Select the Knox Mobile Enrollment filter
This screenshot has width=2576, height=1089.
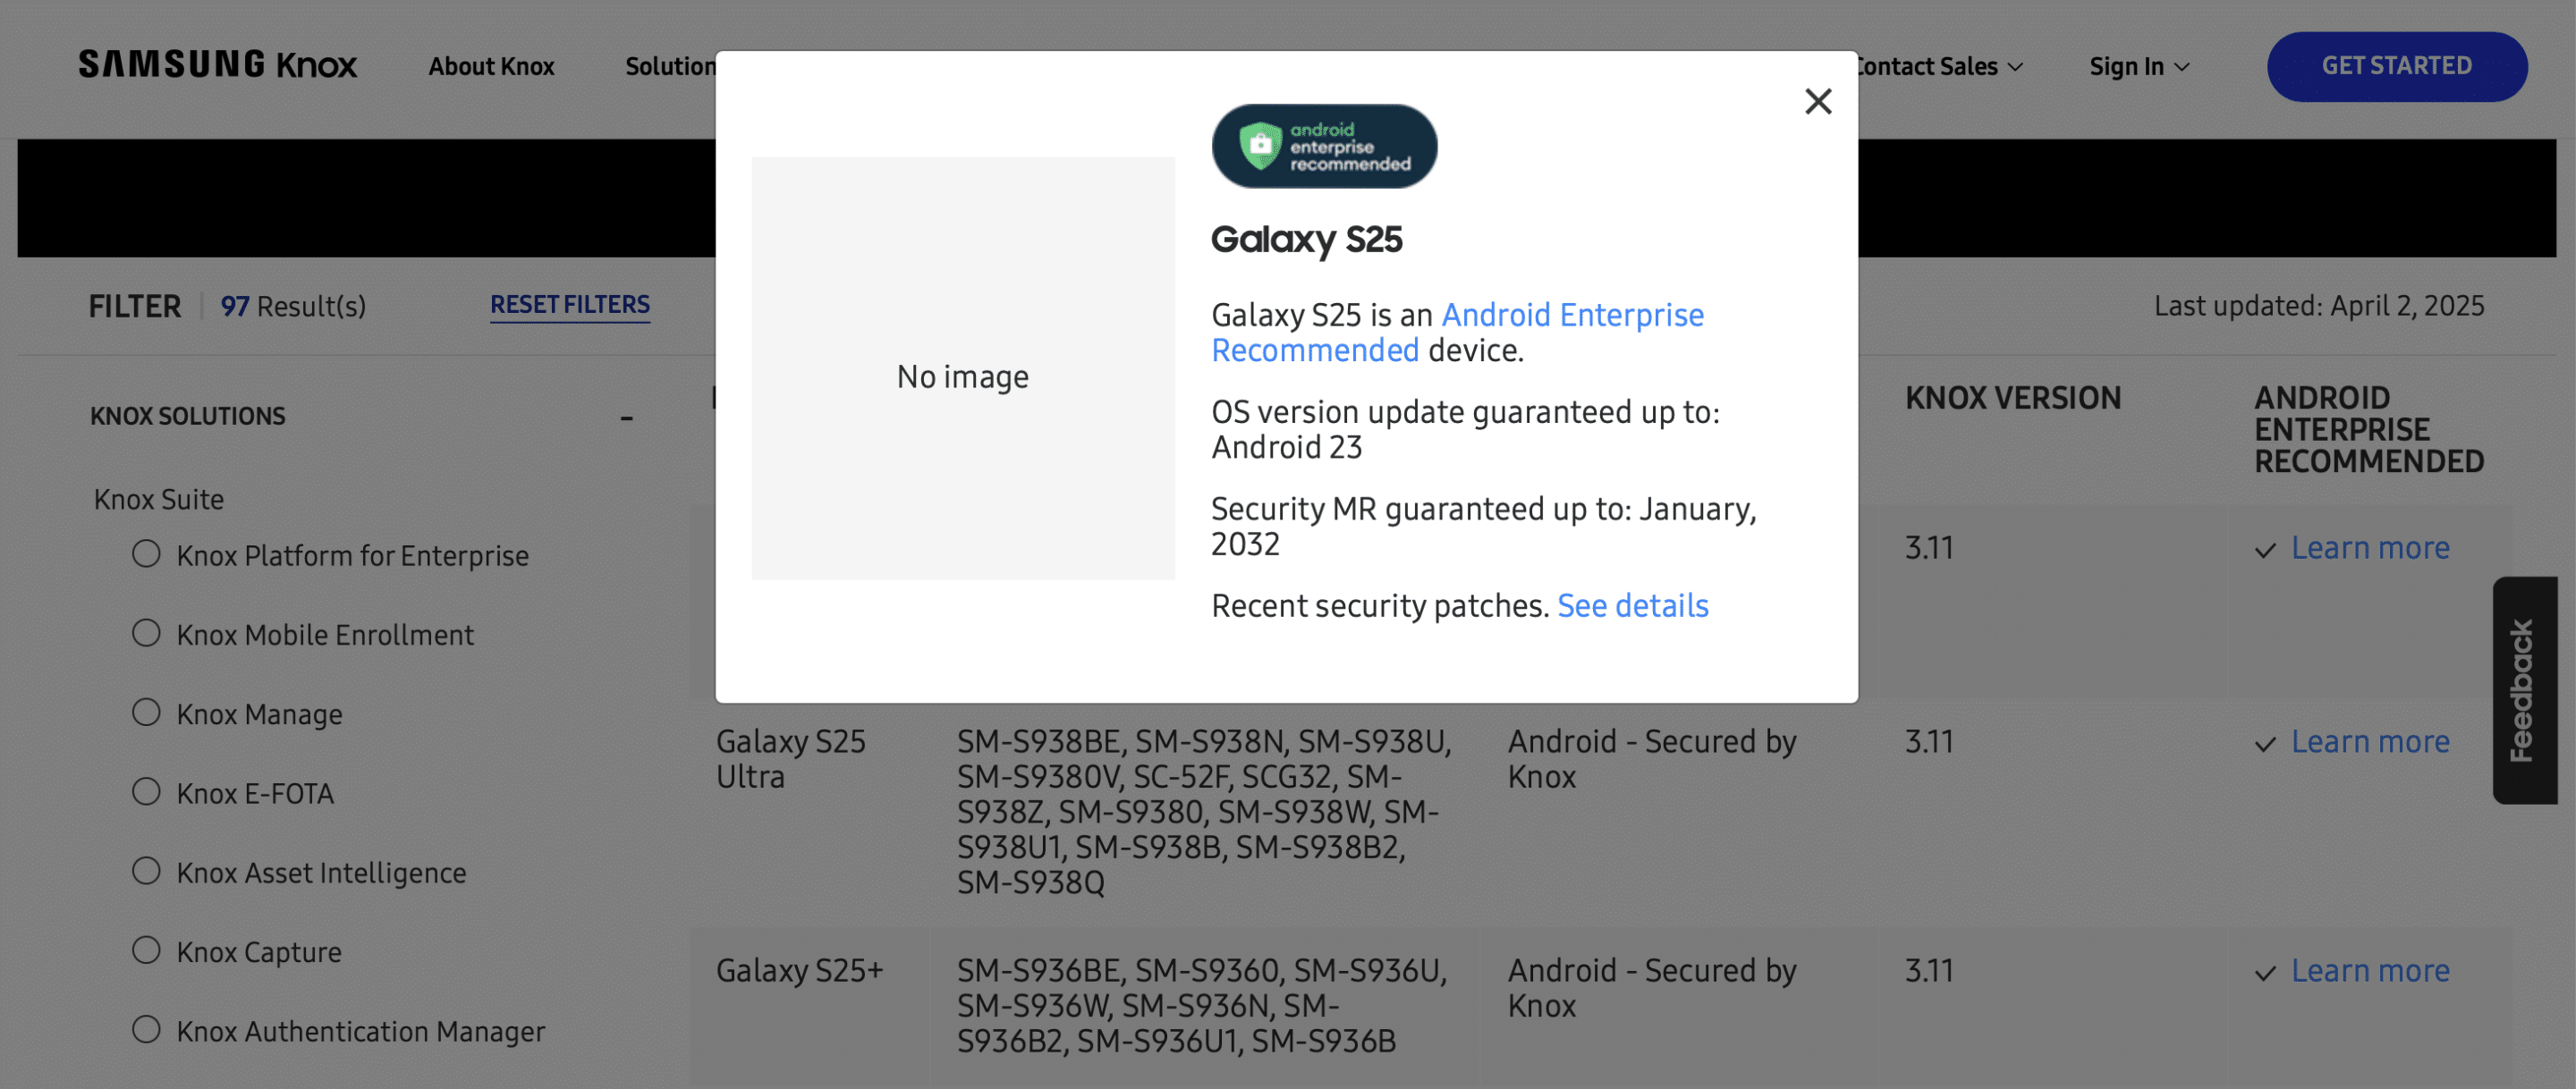click(x=147, y=632)
